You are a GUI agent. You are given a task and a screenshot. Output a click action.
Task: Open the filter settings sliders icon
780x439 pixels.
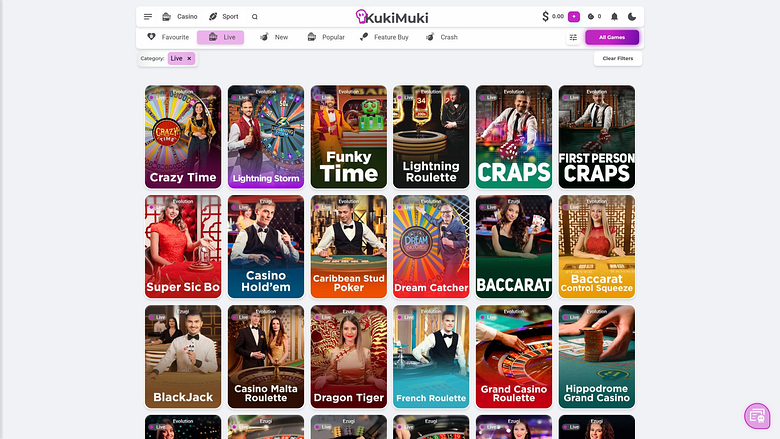pos(573,37)
